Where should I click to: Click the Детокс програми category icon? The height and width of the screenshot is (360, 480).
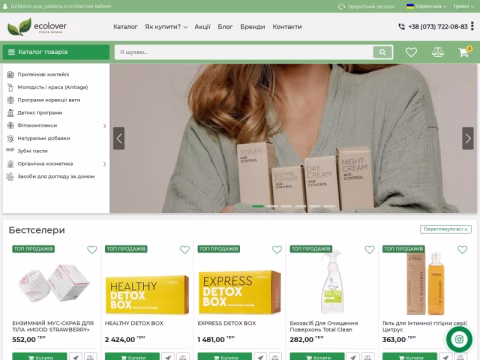tap(10, 113)
